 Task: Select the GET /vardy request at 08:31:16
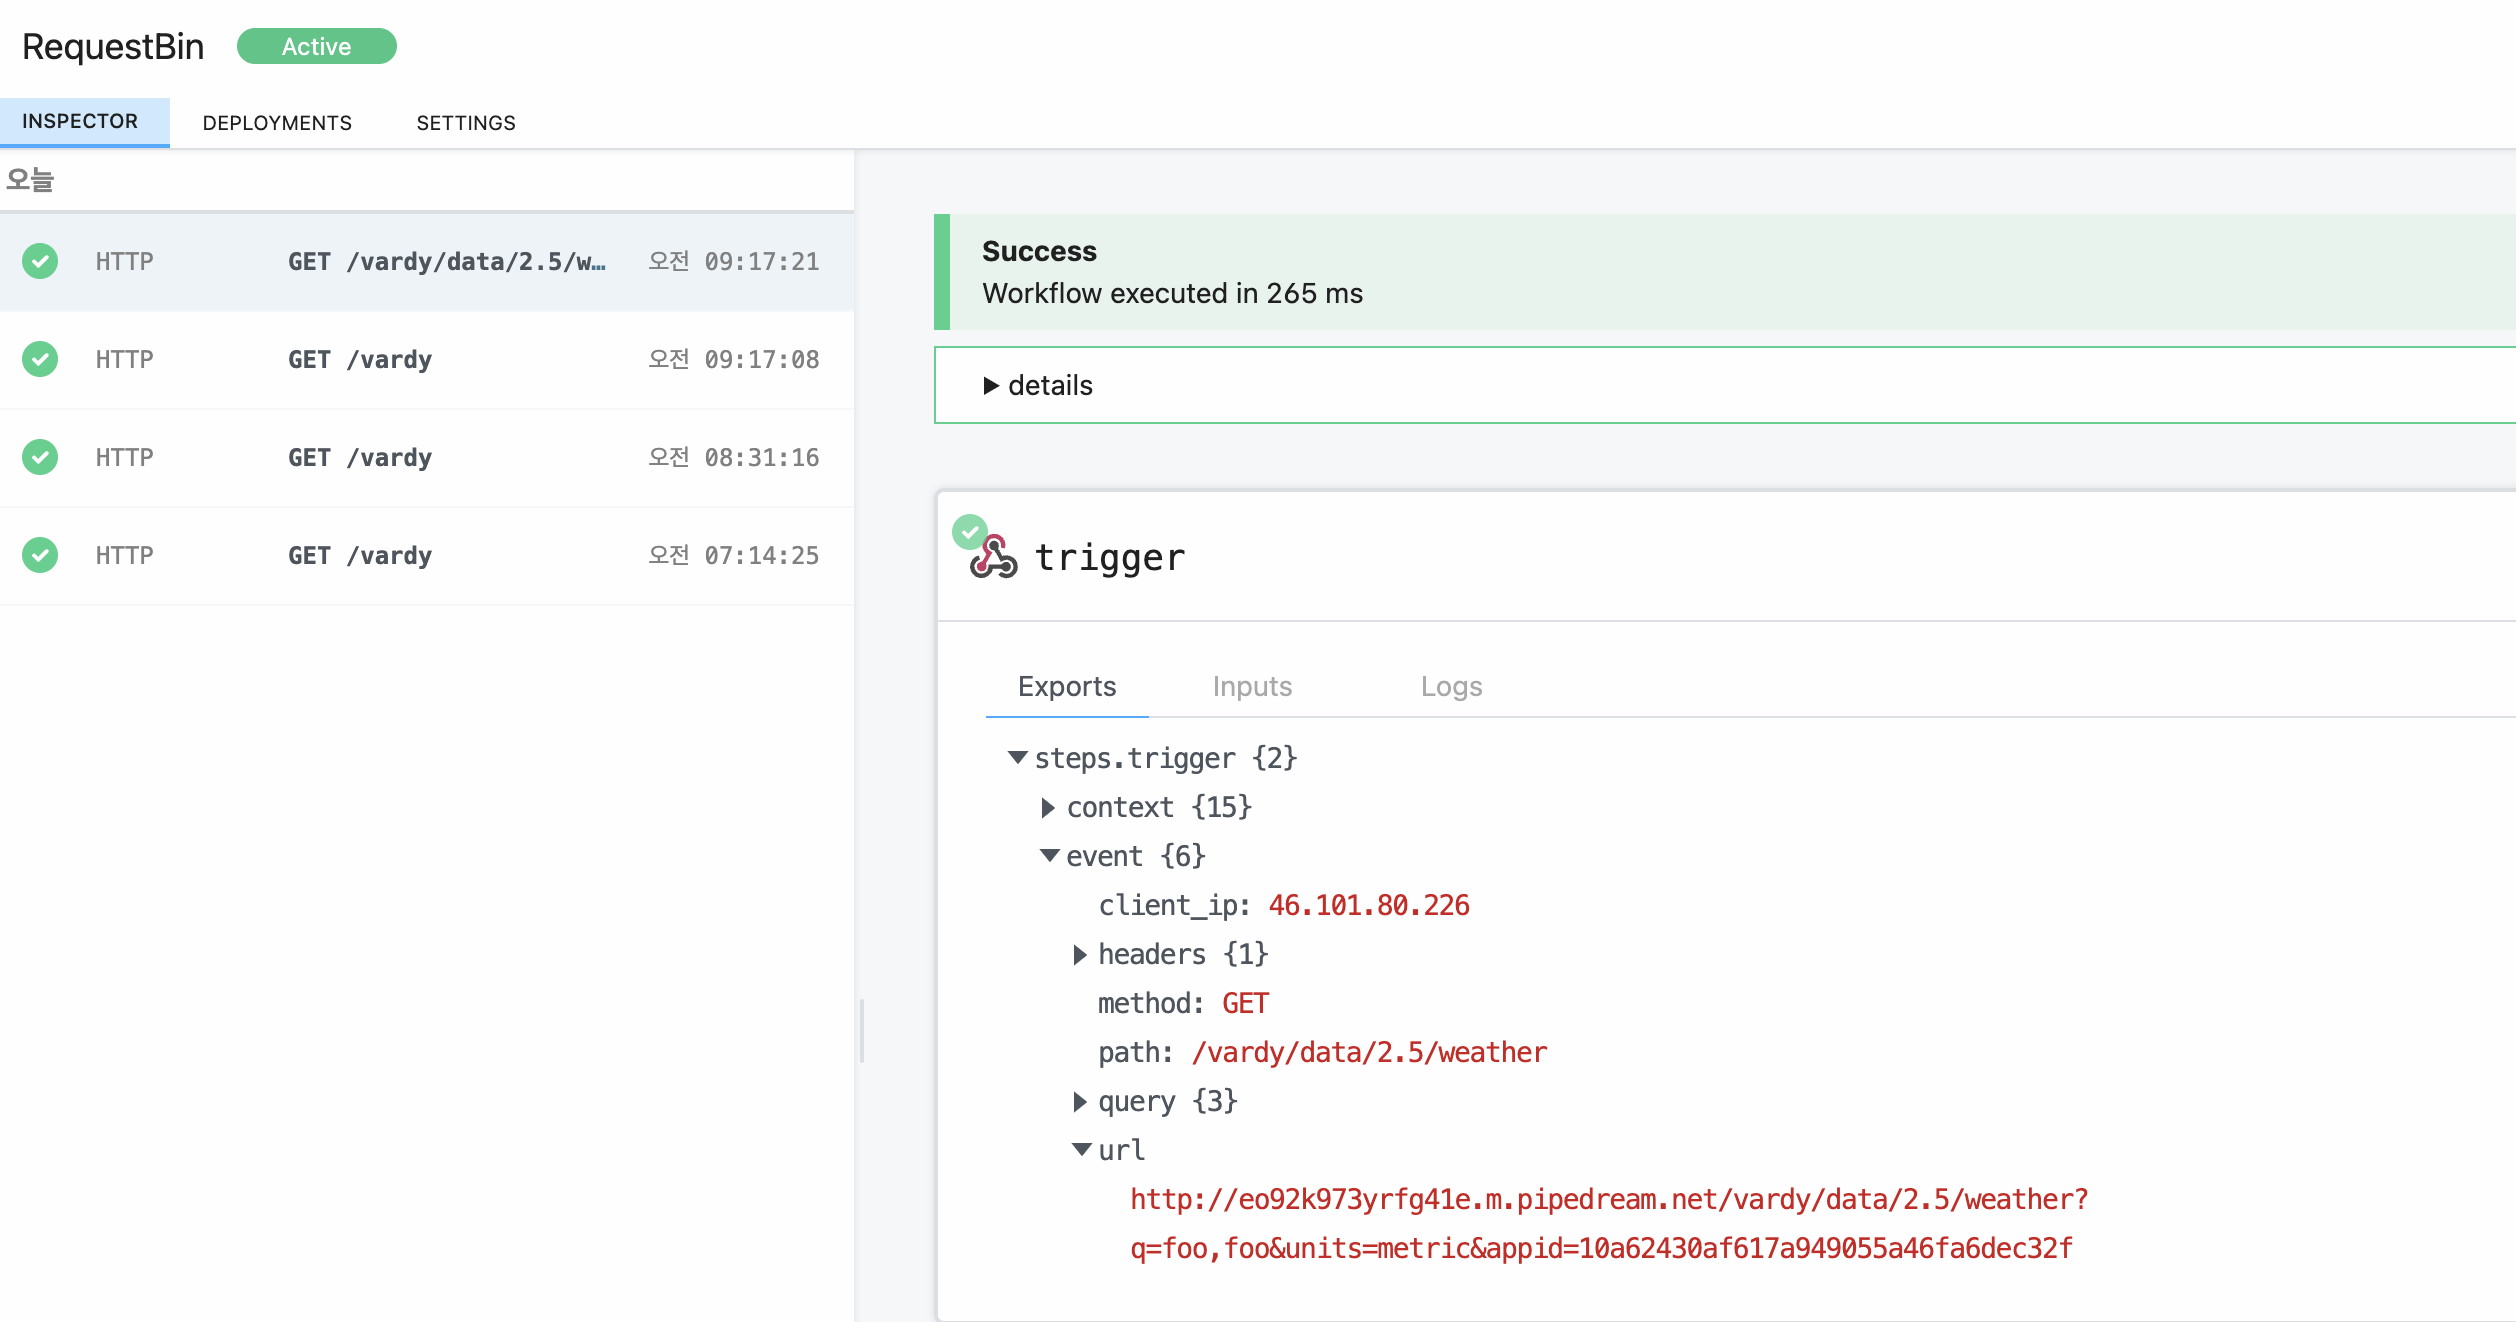pos(427,458)
